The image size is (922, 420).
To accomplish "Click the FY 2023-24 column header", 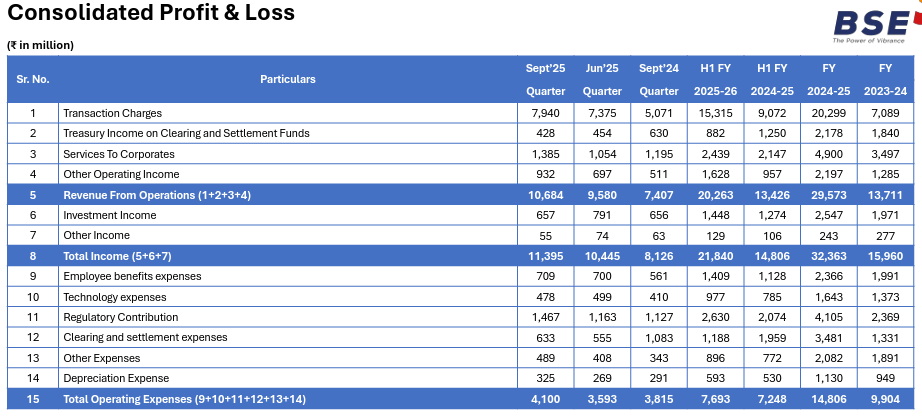I will [885, 79].
